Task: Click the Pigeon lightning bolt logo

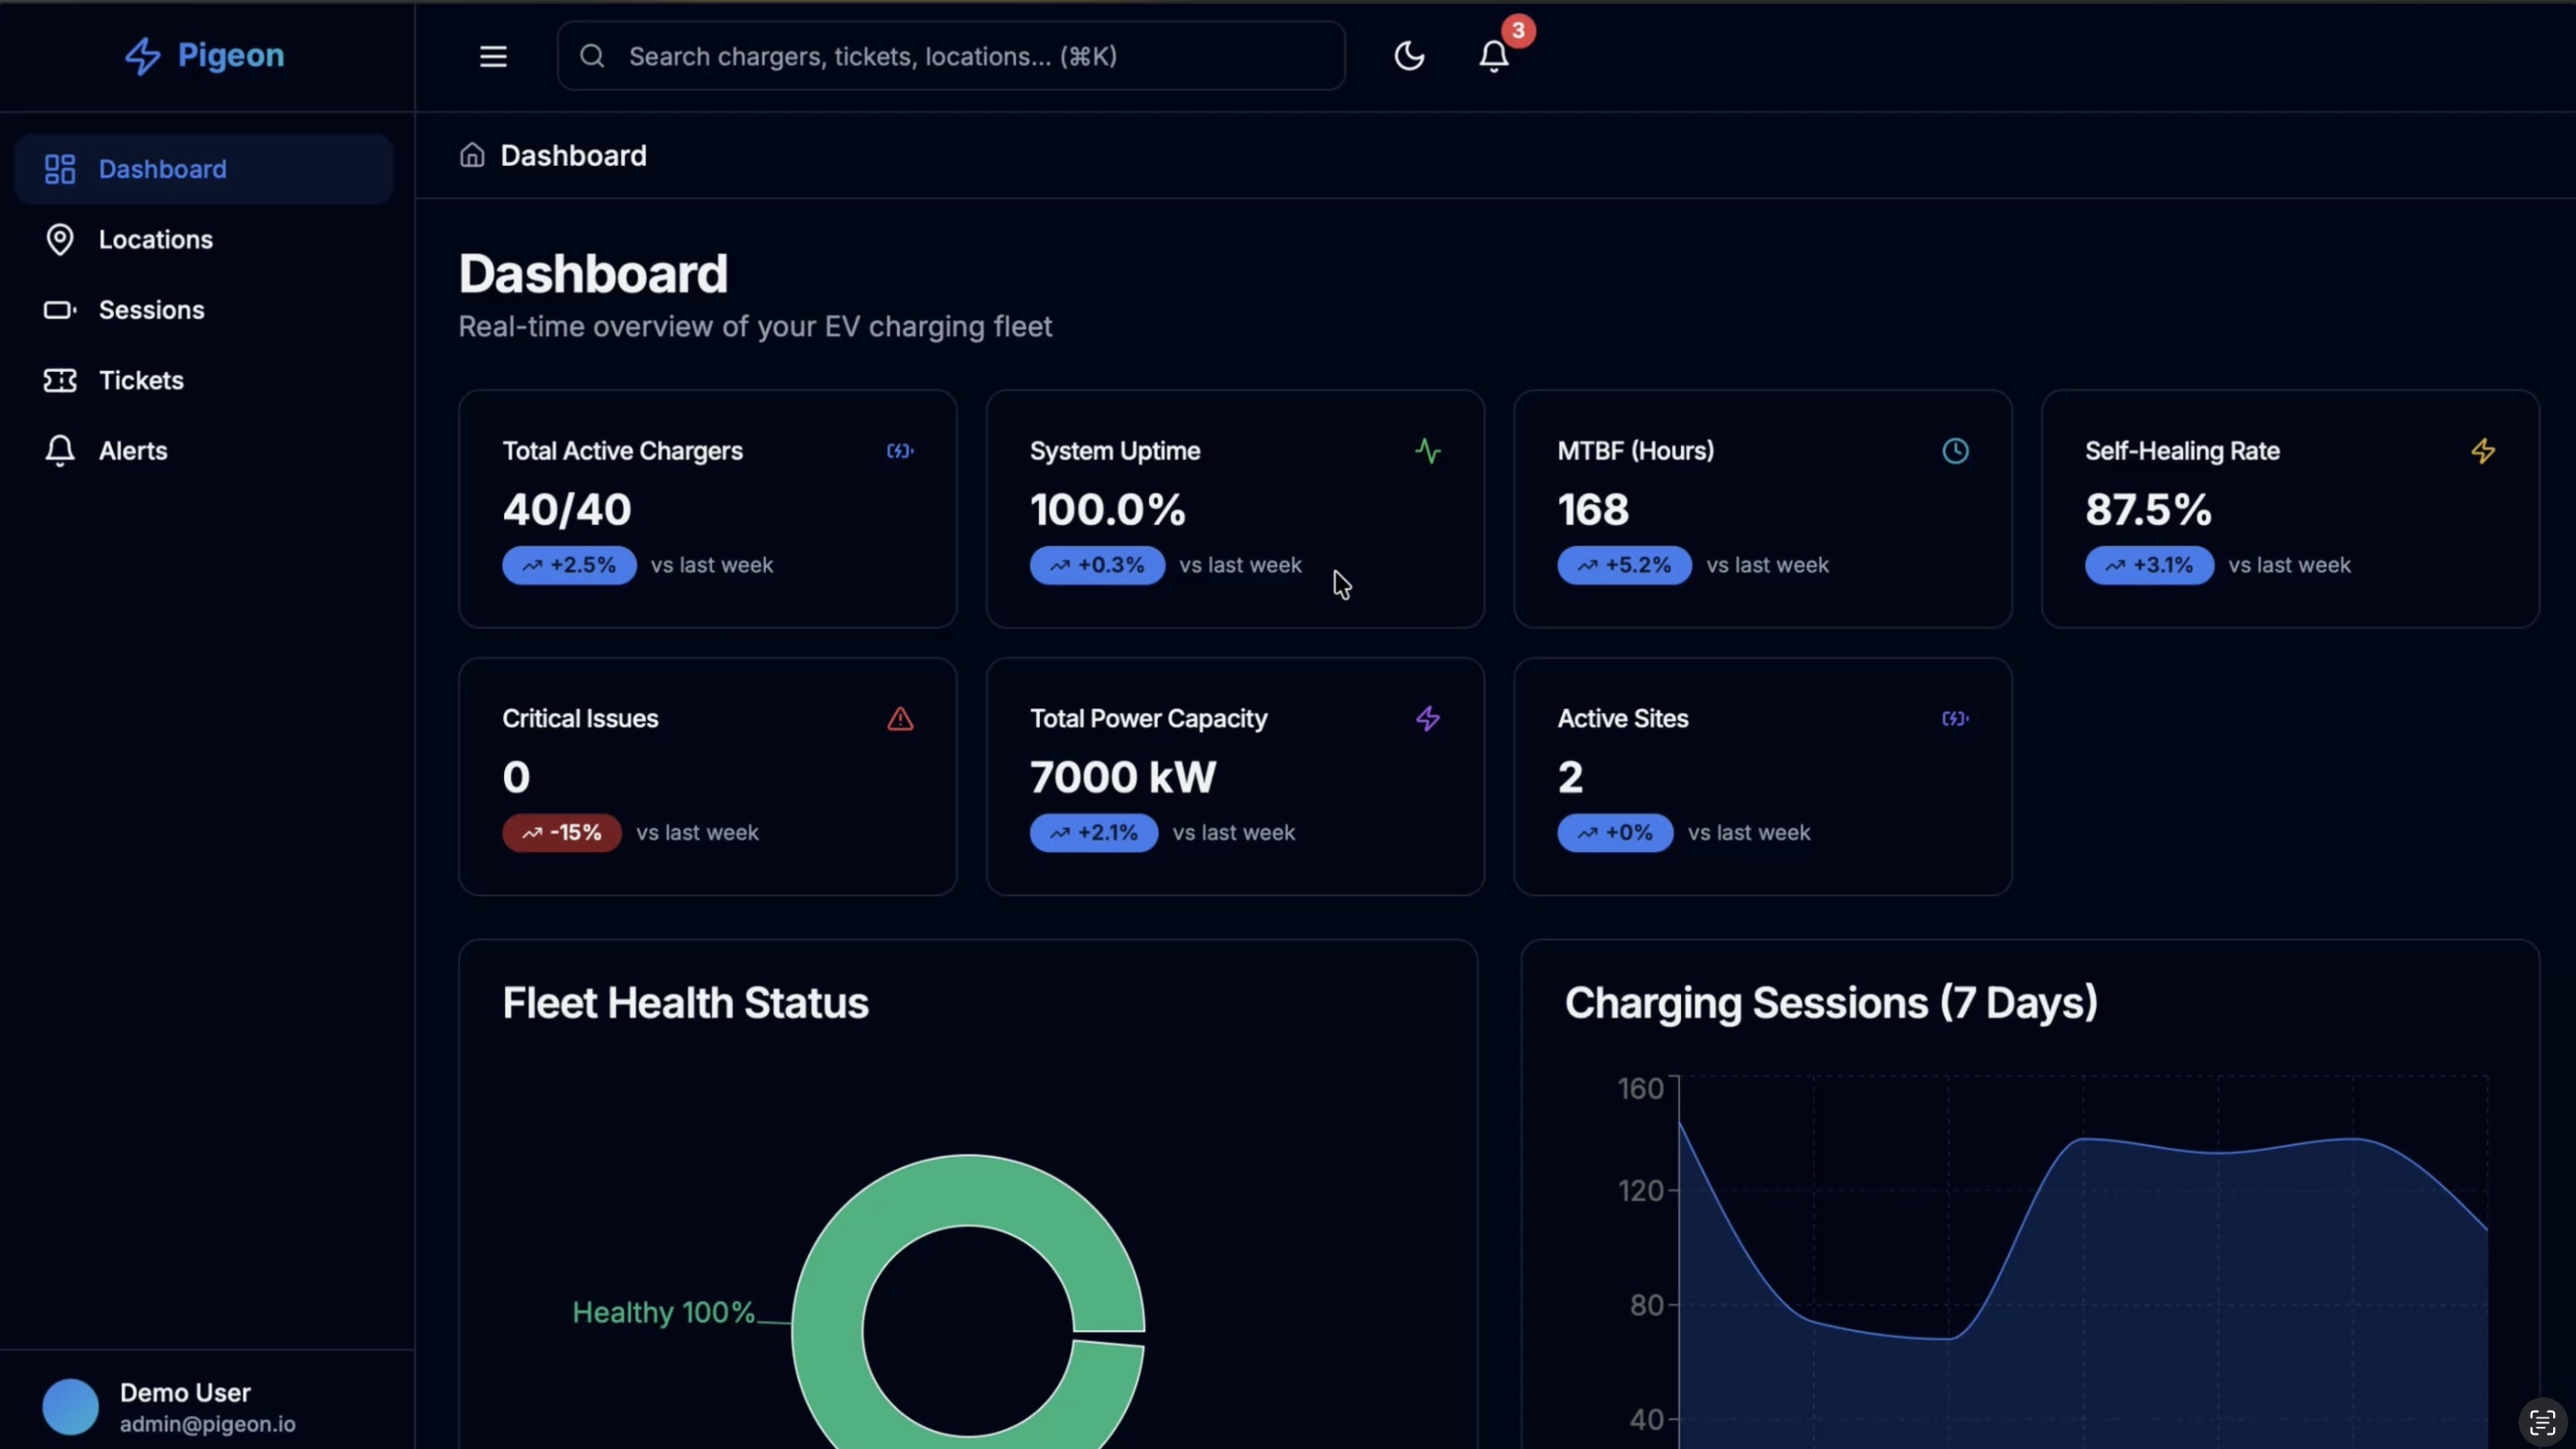Action: [142, 56]
